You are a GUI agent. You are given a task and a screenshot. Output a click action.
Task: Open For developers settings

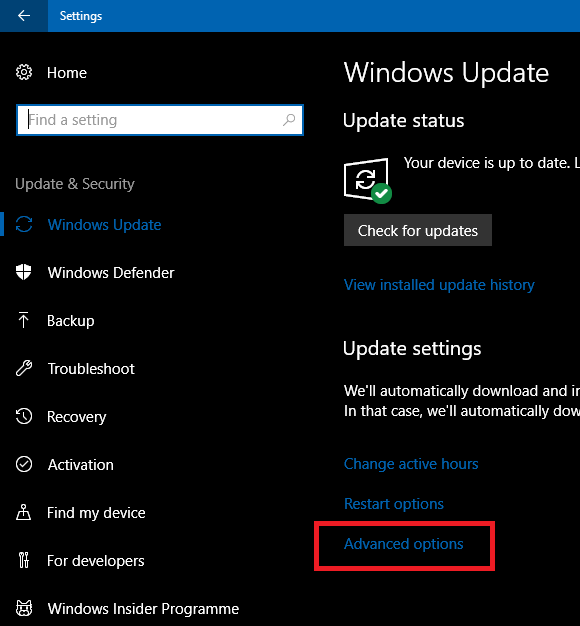(x=96, y=561)
